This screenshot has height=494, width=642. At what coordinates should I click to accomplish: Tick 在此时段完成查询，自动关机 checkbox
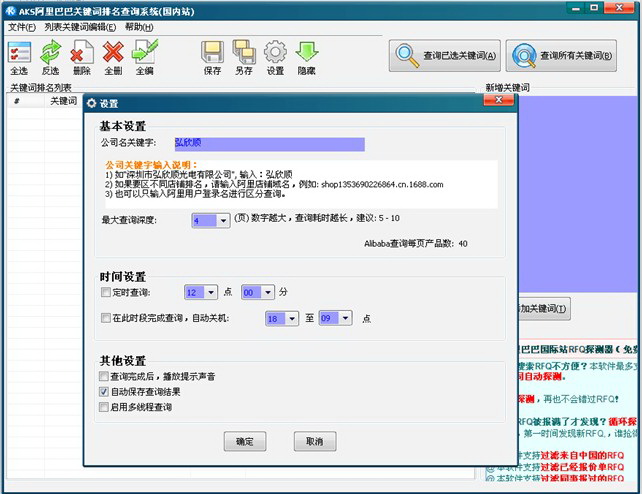point(106,318)
